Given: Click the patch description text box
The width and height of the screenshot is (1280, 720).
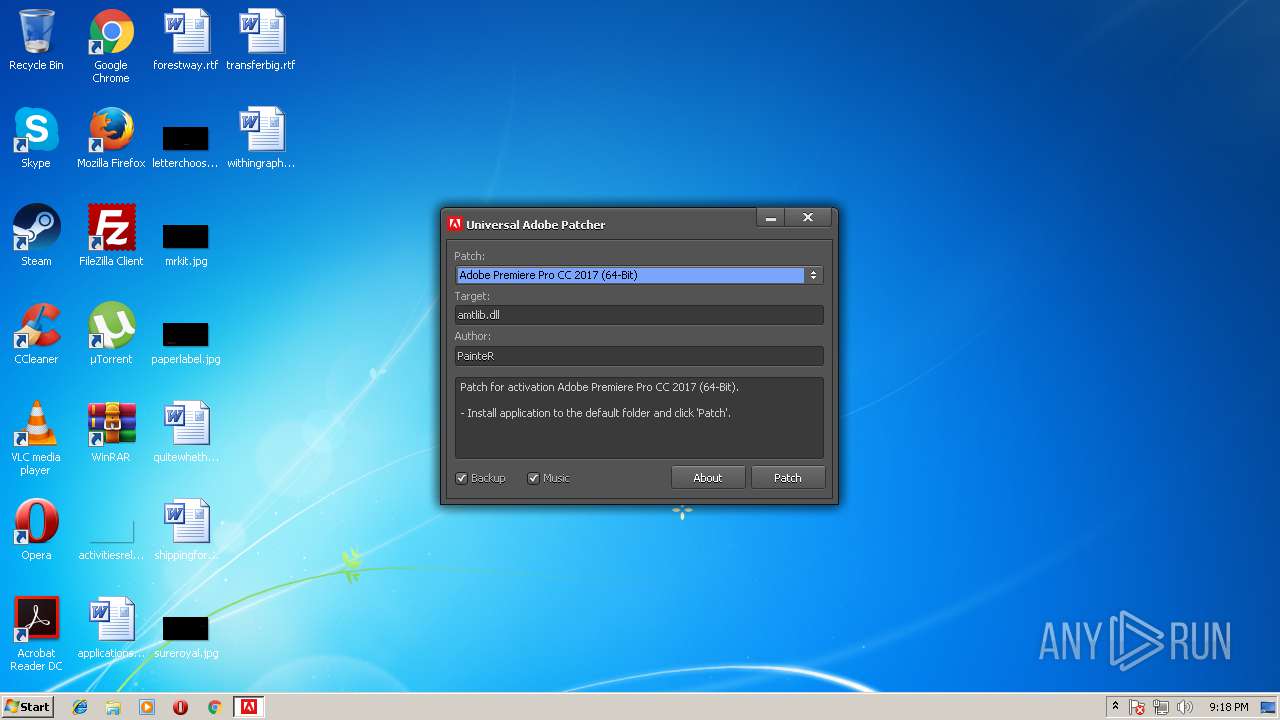Looking at the screenshot, I should click(639, 418).
